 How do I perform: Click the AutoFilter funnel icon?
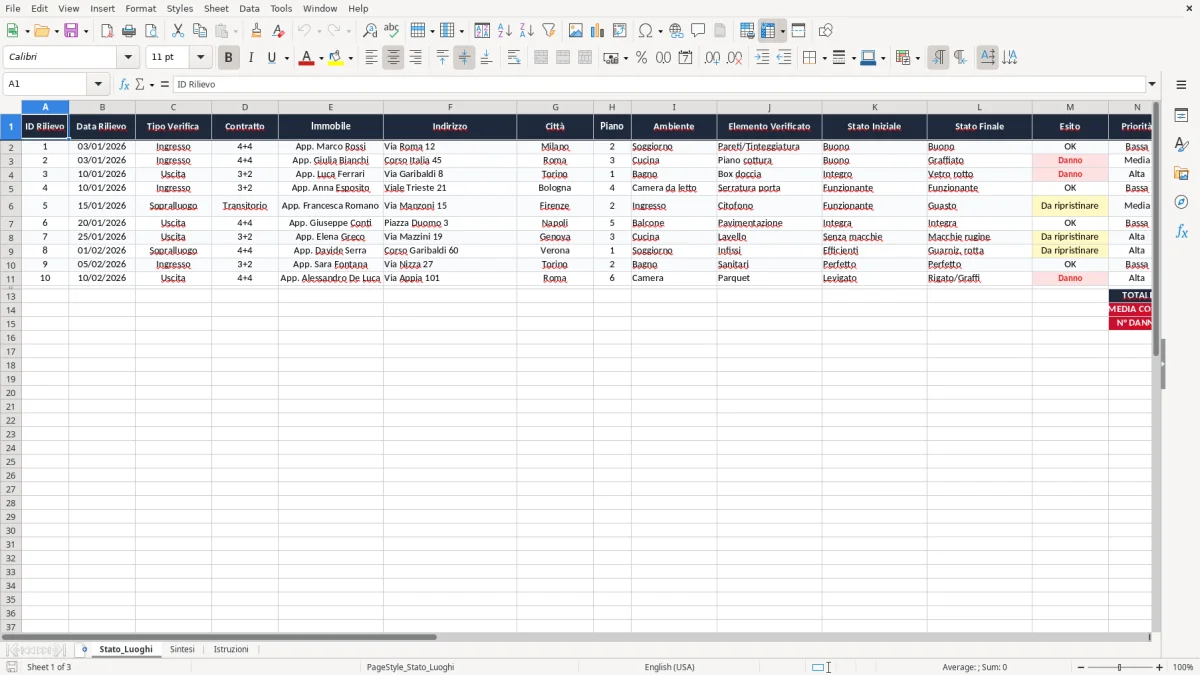(549, 31)
